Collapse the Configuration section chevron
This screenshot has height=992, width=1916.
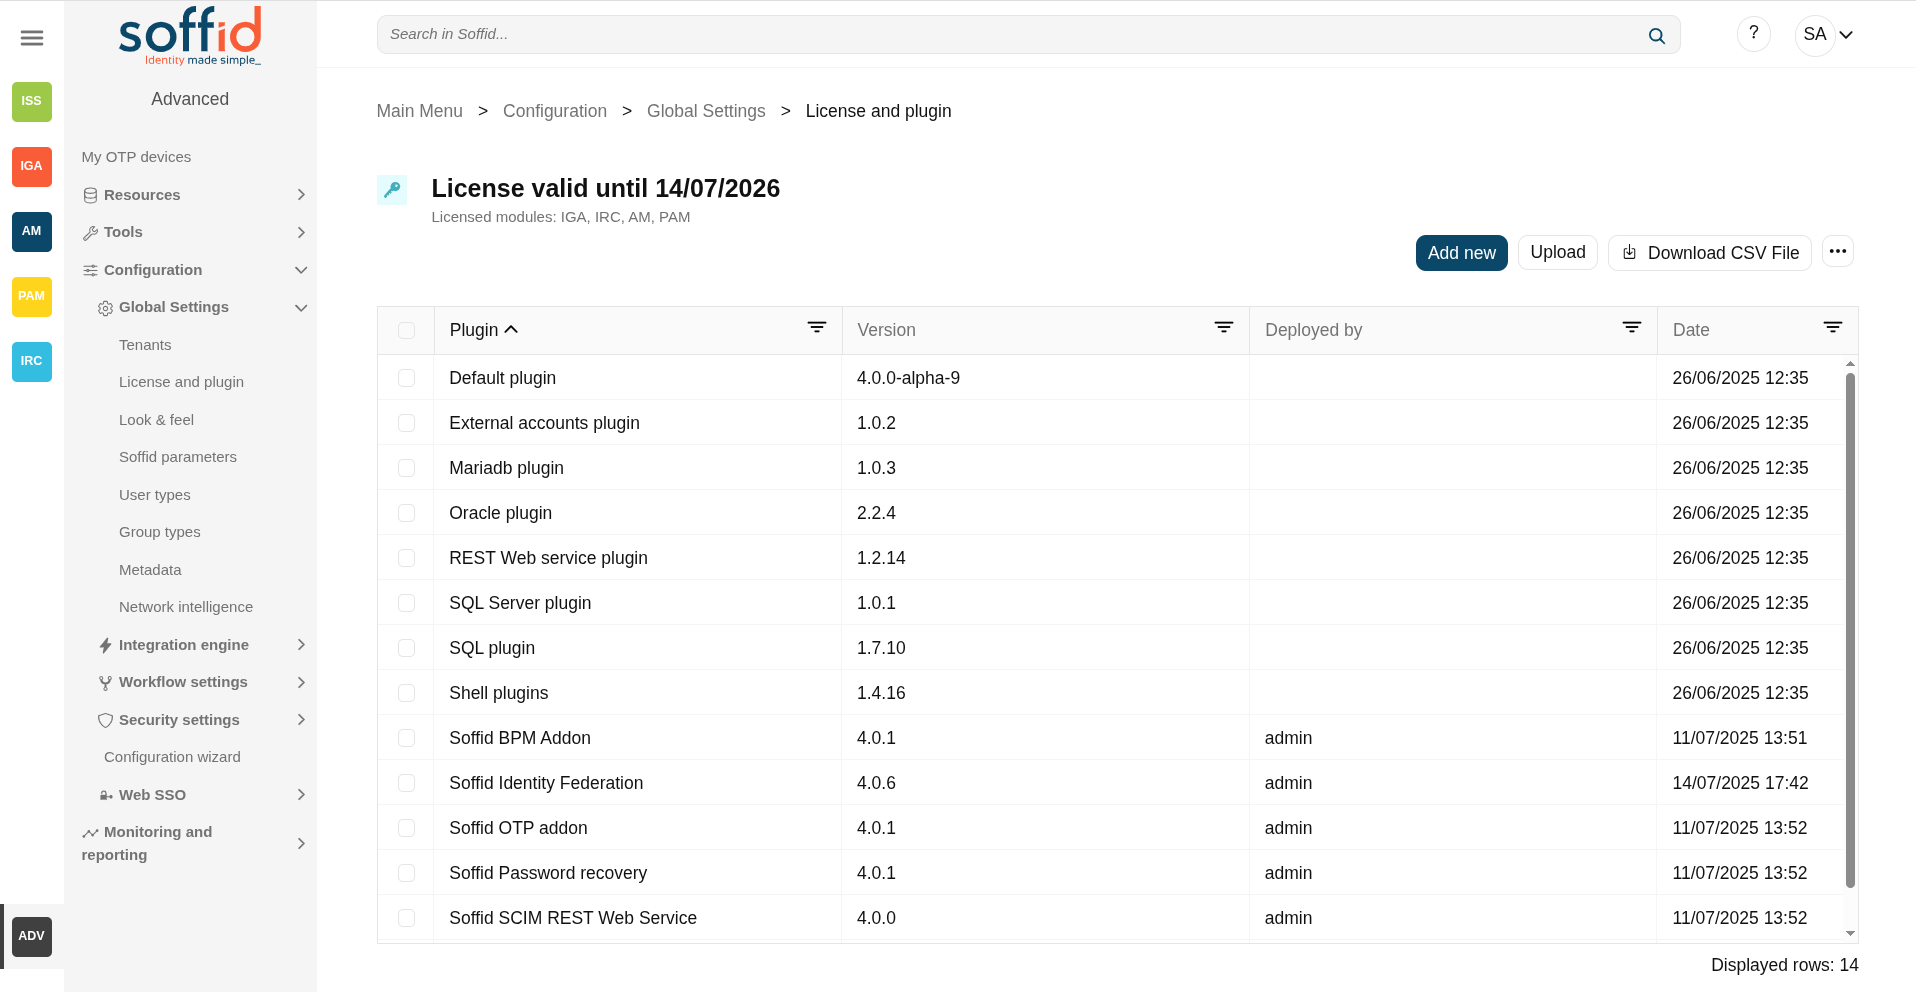(x=301, y=270)
